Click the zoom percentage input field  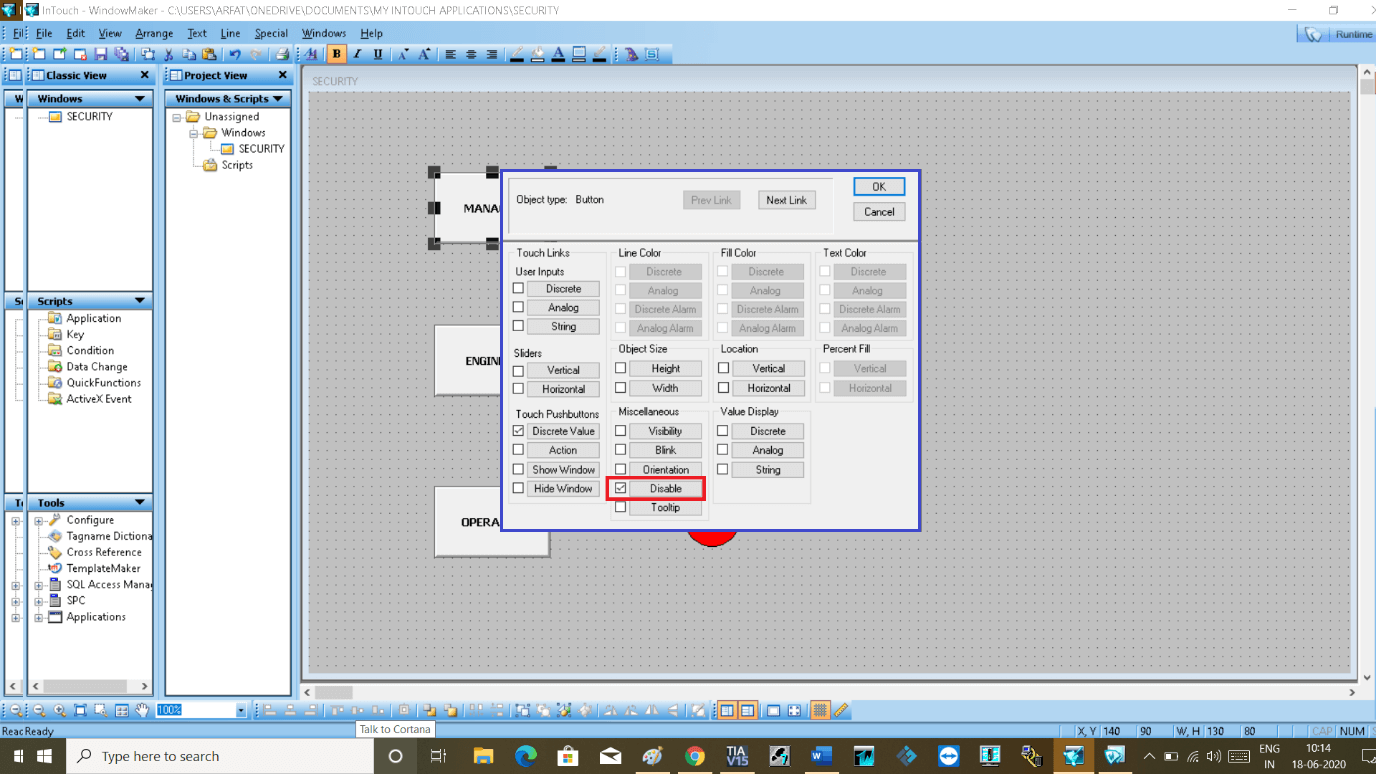[x=195, y=710]
